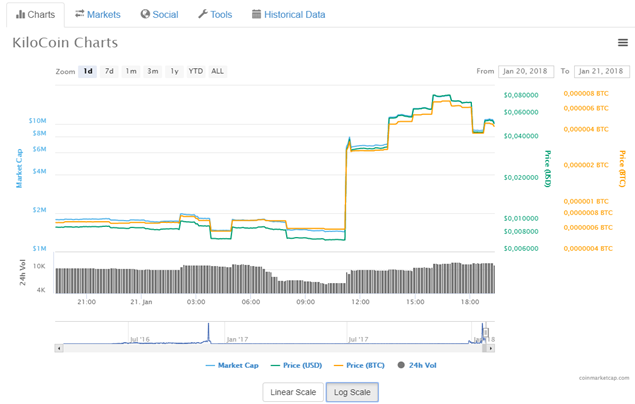This screenshot has height=404, width=635.
Task: Click the To date field
Action: [602, 71]
